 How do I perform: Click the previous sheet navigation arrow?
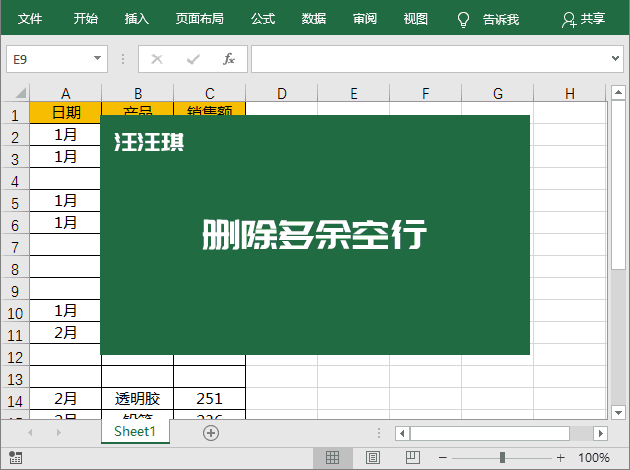click(x=30, y=433)
